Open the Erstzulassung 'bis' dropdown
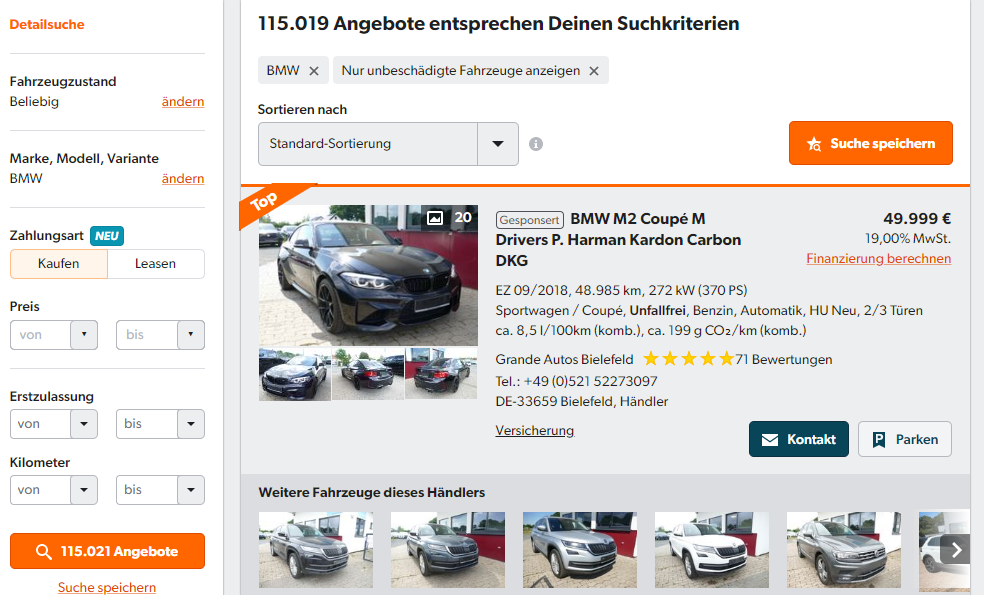This screenshot has height=595, width=984. point(160,424)
